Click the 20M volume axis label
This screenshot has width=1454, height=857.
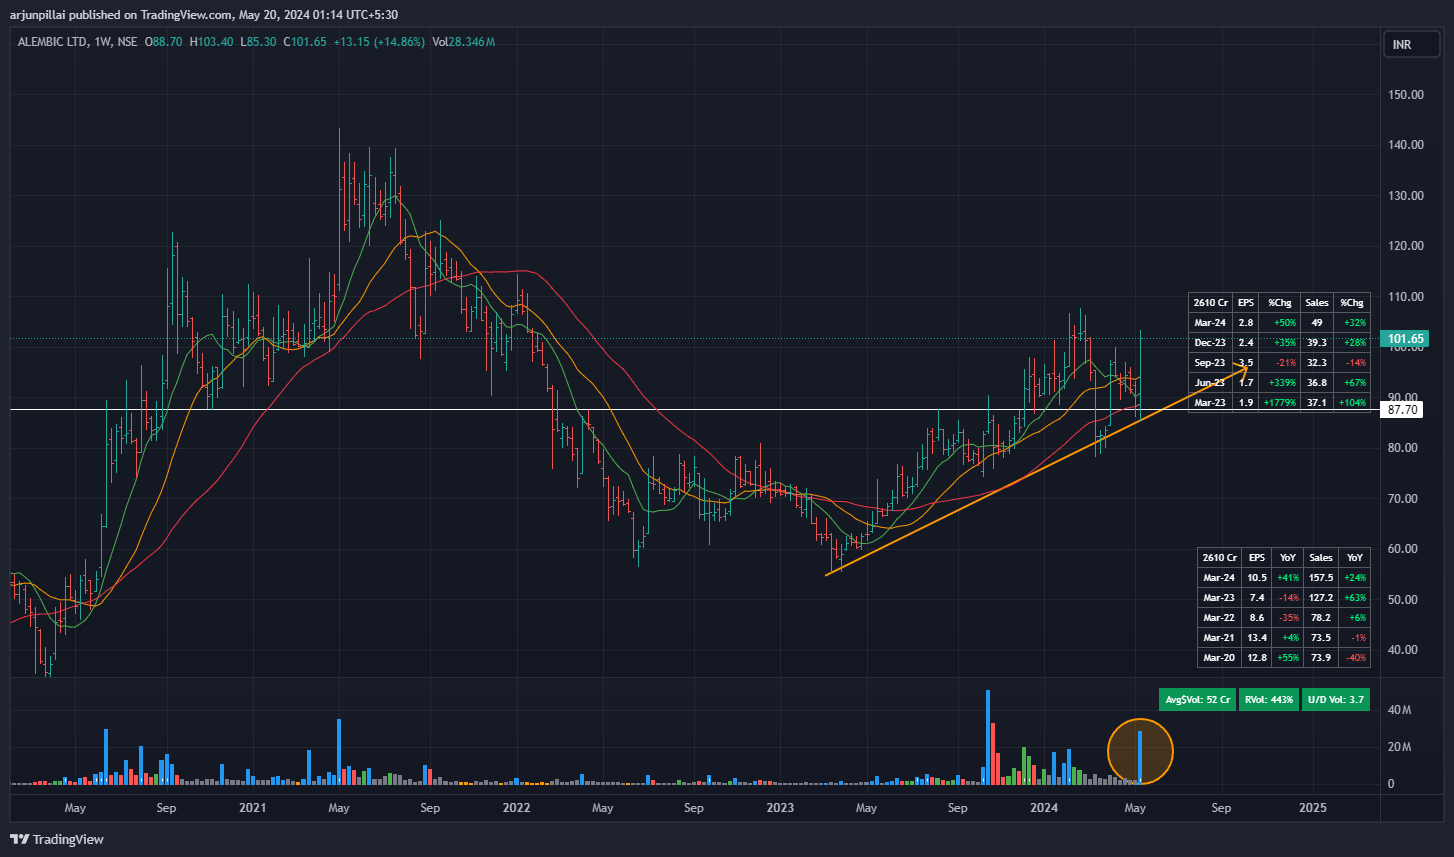[1399, 748]
